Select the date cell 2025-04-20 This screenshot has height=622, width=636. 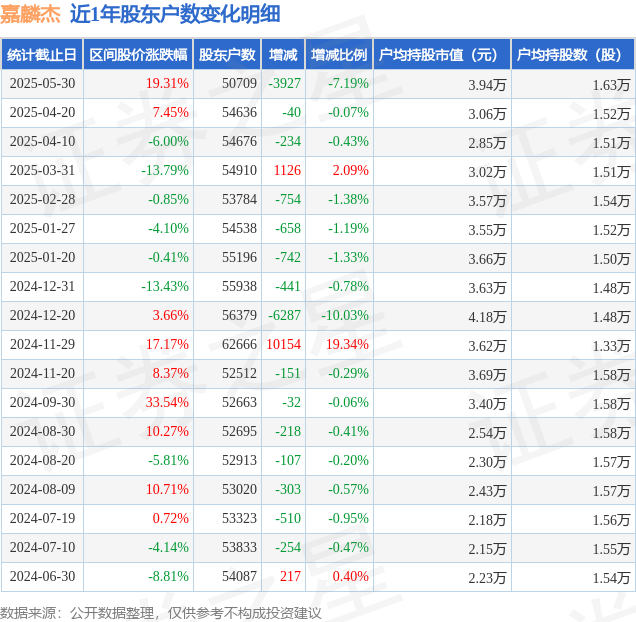(x=43, y=112)
